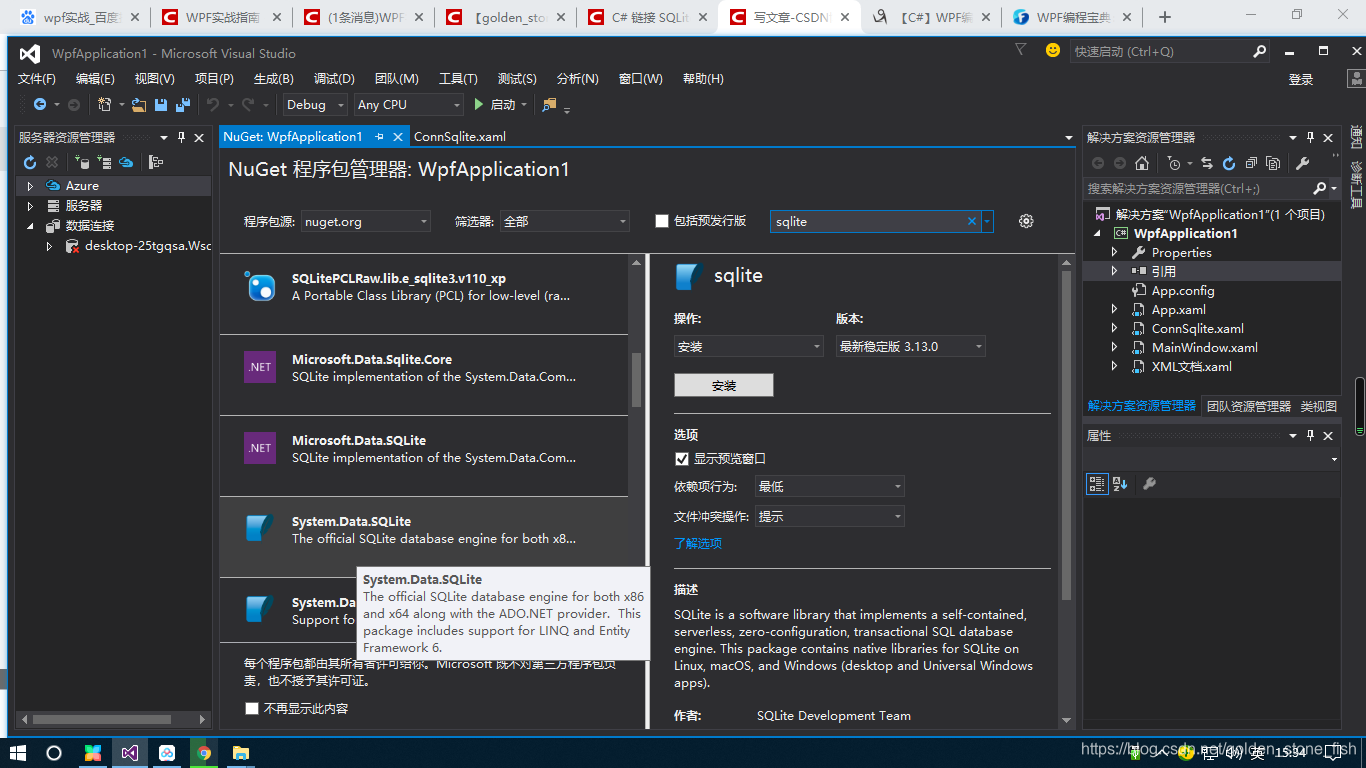Click the Save All toolbar icon
Image resolution: width=1366 pixels, height=768 pixels.
point(183,104)
